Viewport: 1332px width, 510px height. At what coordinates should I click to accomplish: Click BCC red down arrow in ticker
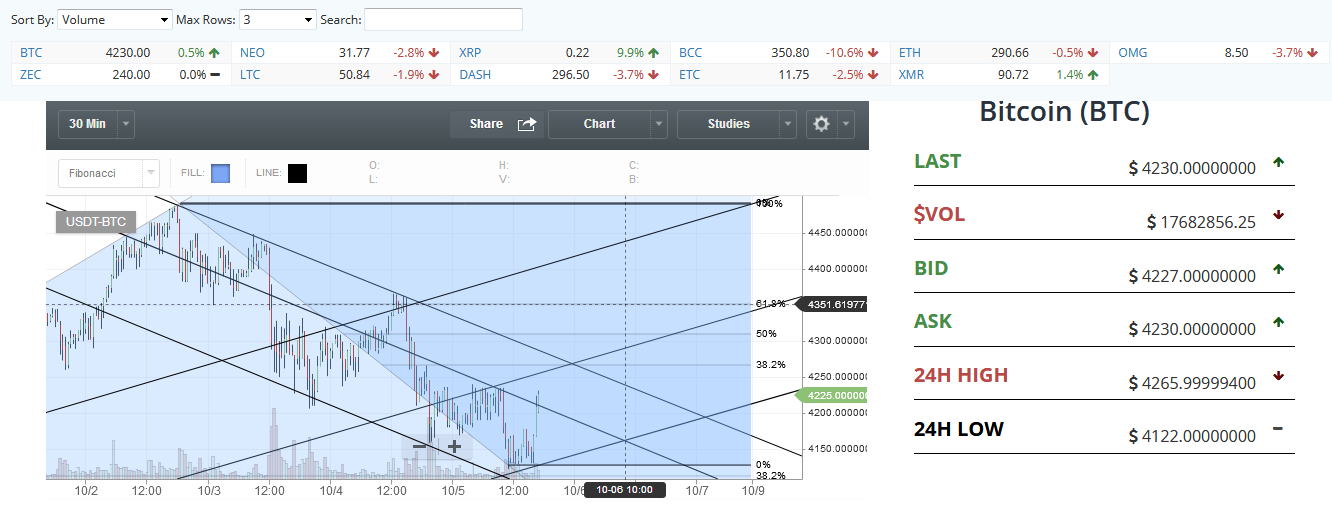click(873, 53)
